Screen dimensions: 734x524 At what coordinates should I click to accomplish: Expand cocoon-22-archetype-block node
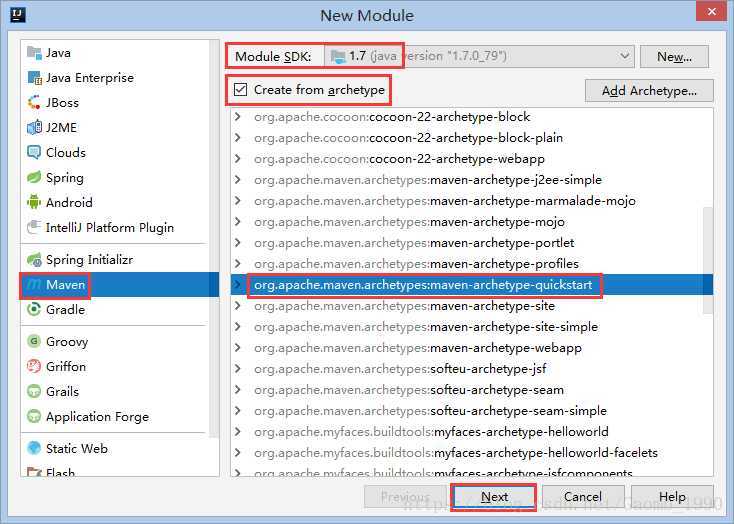[238, 117]
